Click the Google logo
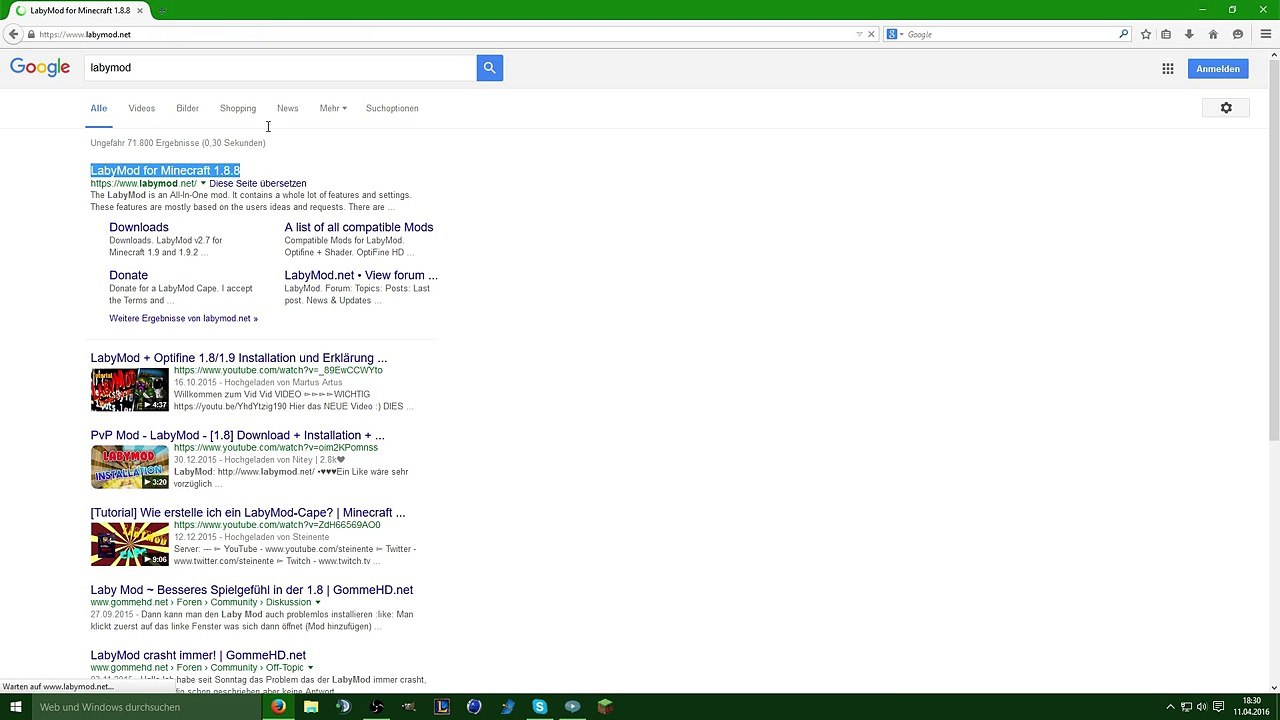The width and height of the screenshot is (1280, 720). pyautogui.click(x=40, y=68)
